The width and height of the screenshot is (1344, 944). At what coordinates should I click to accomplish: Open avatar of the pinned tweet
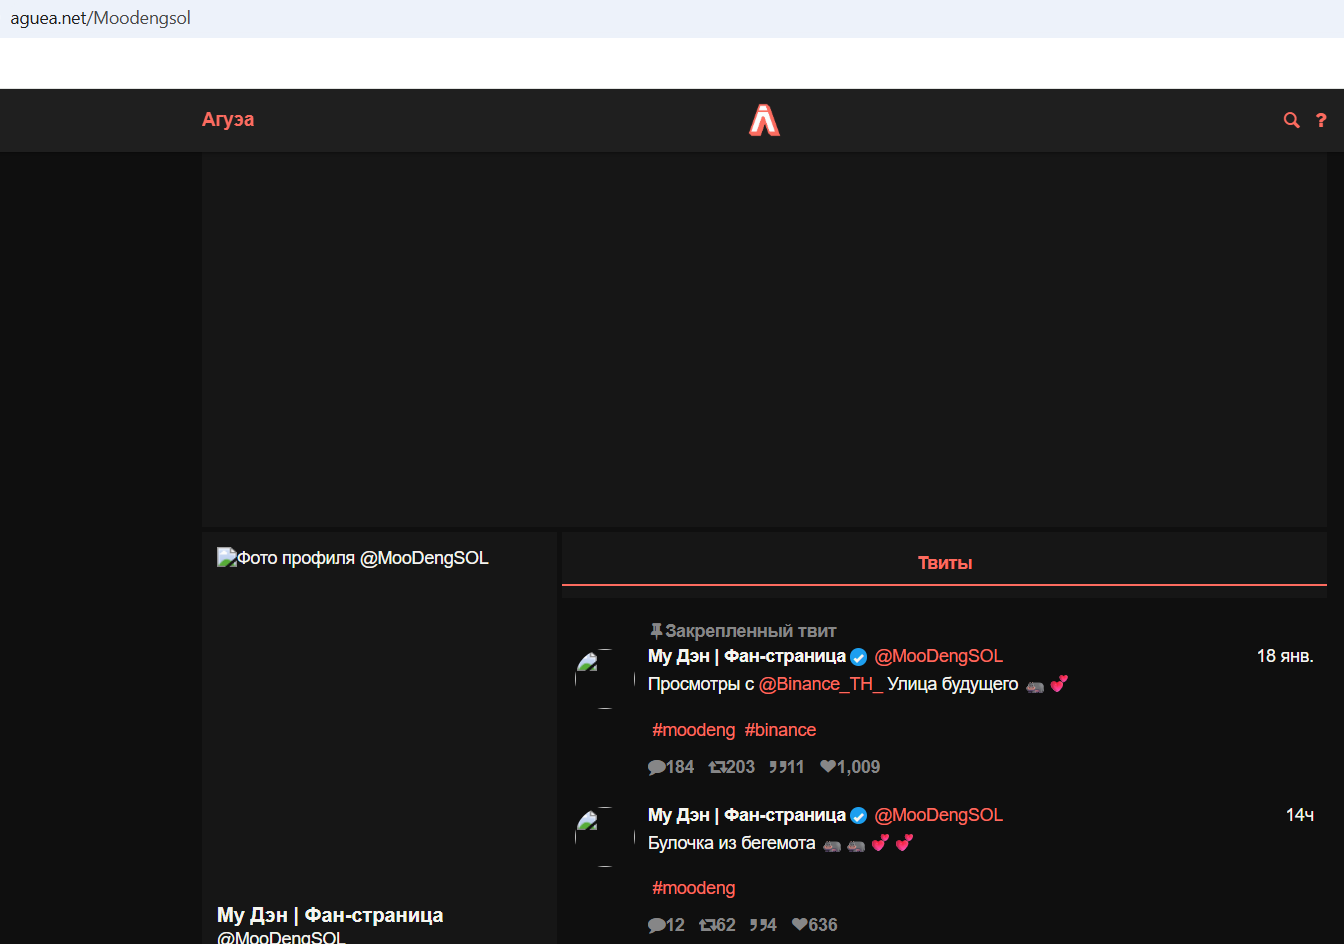(604, 679)
